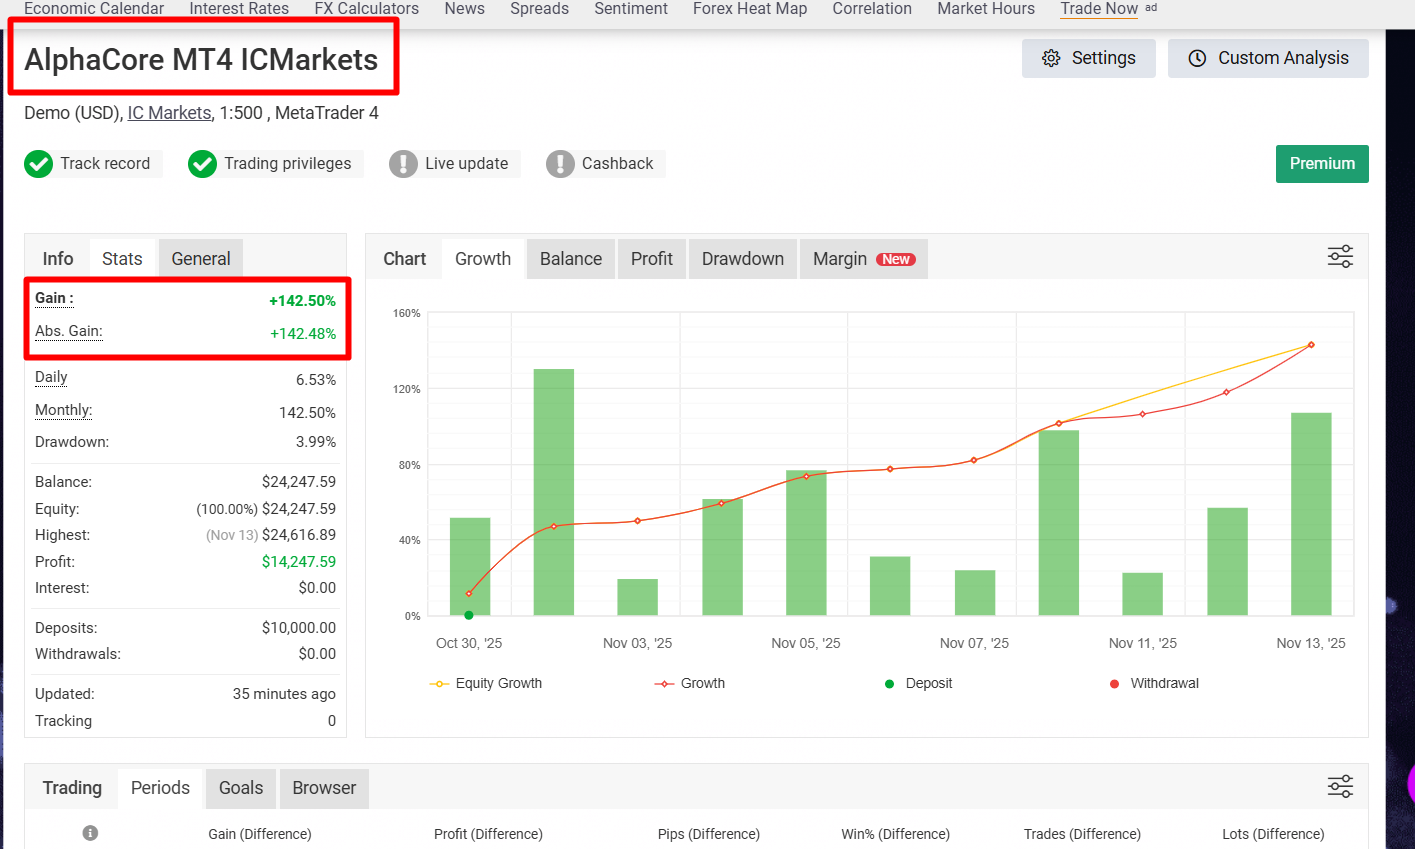Click the Lots (Difference) column header
The height and width of the screenshot is (849, 1415).
pos(1273,834)
